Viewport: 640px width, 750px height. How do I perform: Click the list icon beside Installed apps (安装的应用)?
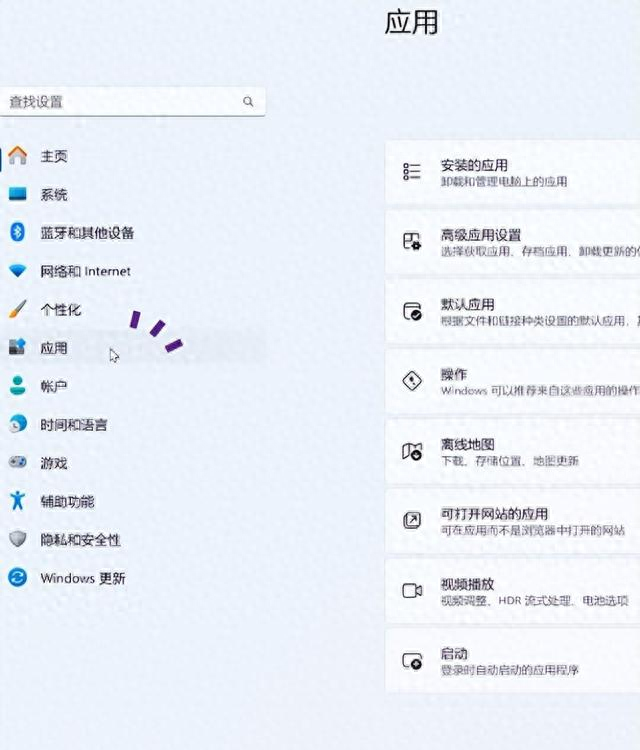coord(412,172)
